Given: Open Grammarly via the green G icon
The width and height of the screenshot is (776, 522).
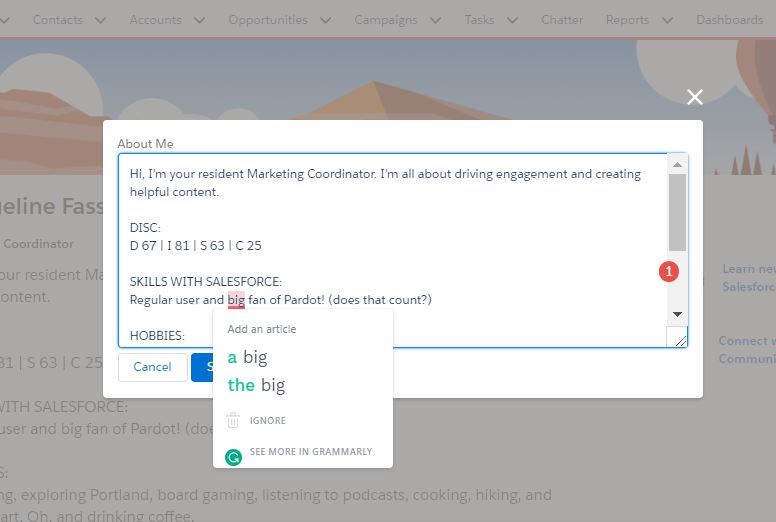Looking at the screenshot, I should pyautogui.click(x=233, y=457).
